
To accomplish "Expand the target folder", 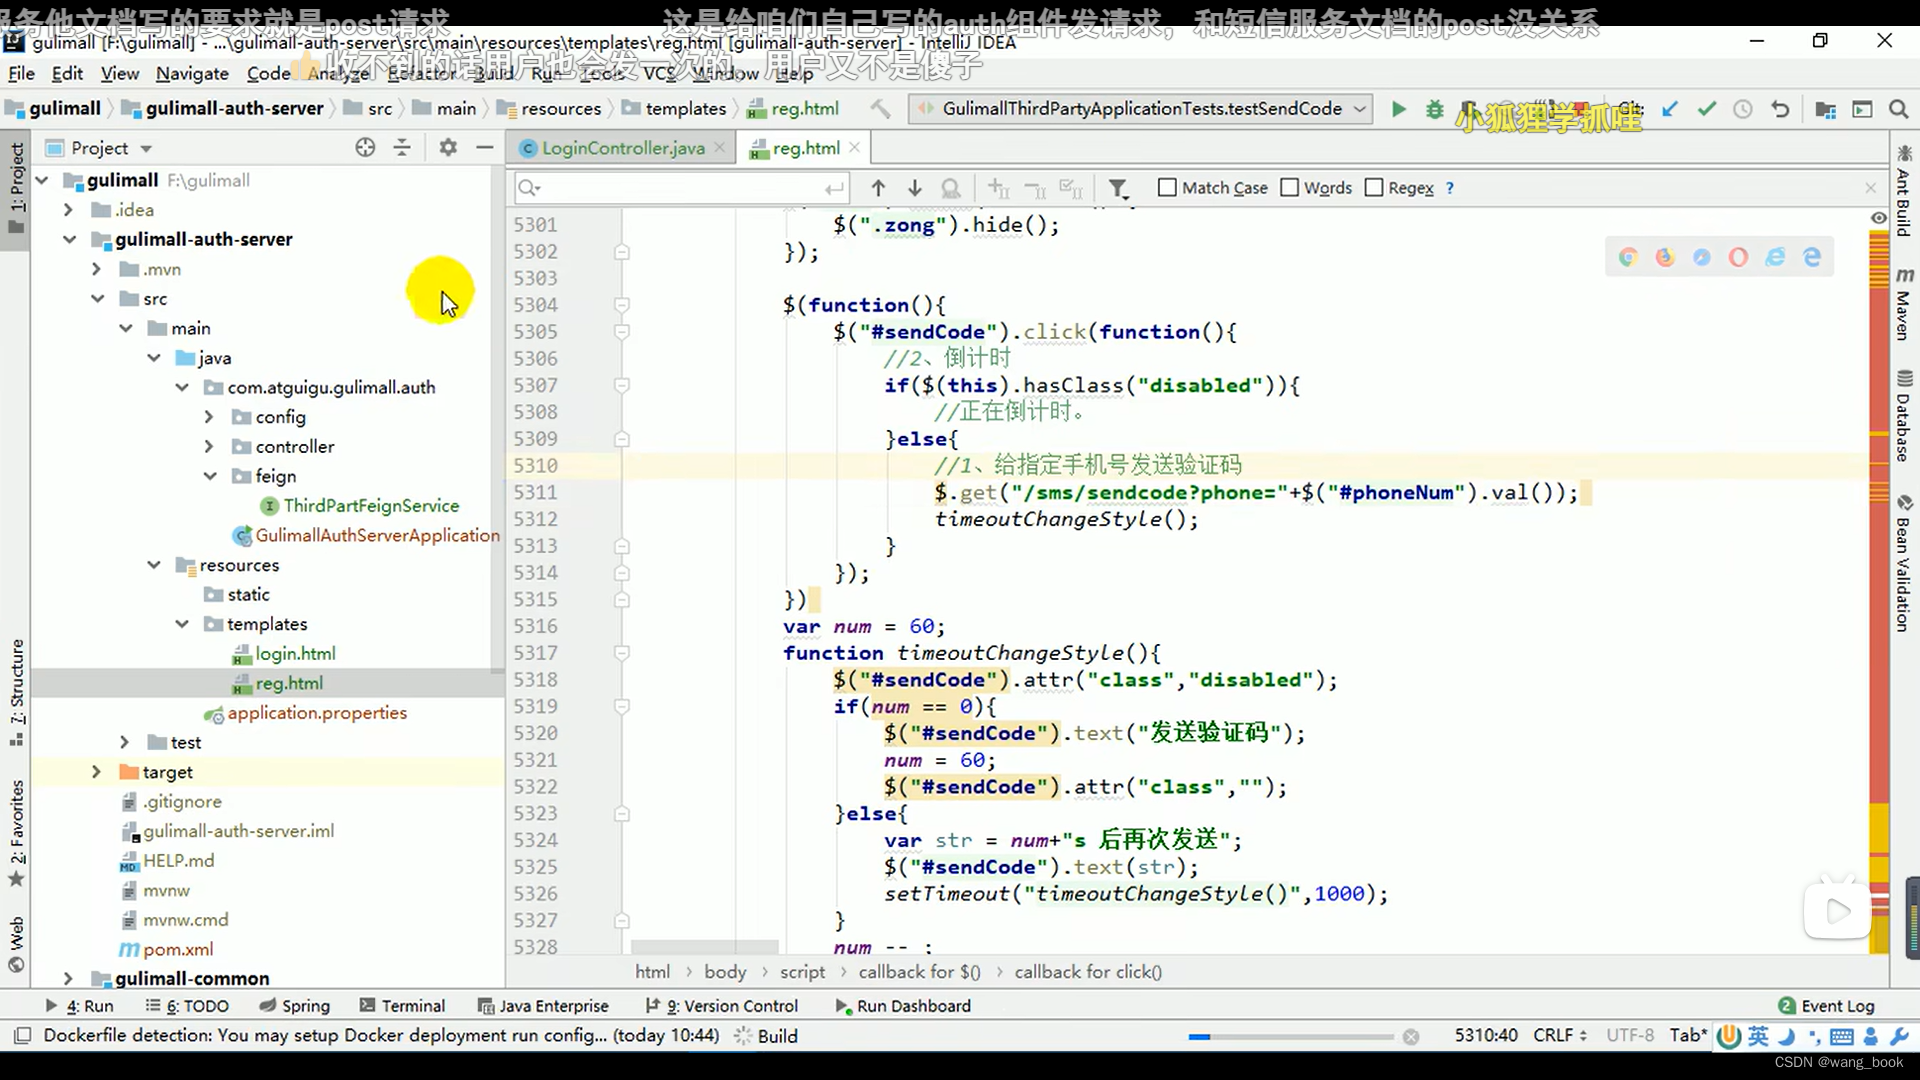I will coord(96,772).
